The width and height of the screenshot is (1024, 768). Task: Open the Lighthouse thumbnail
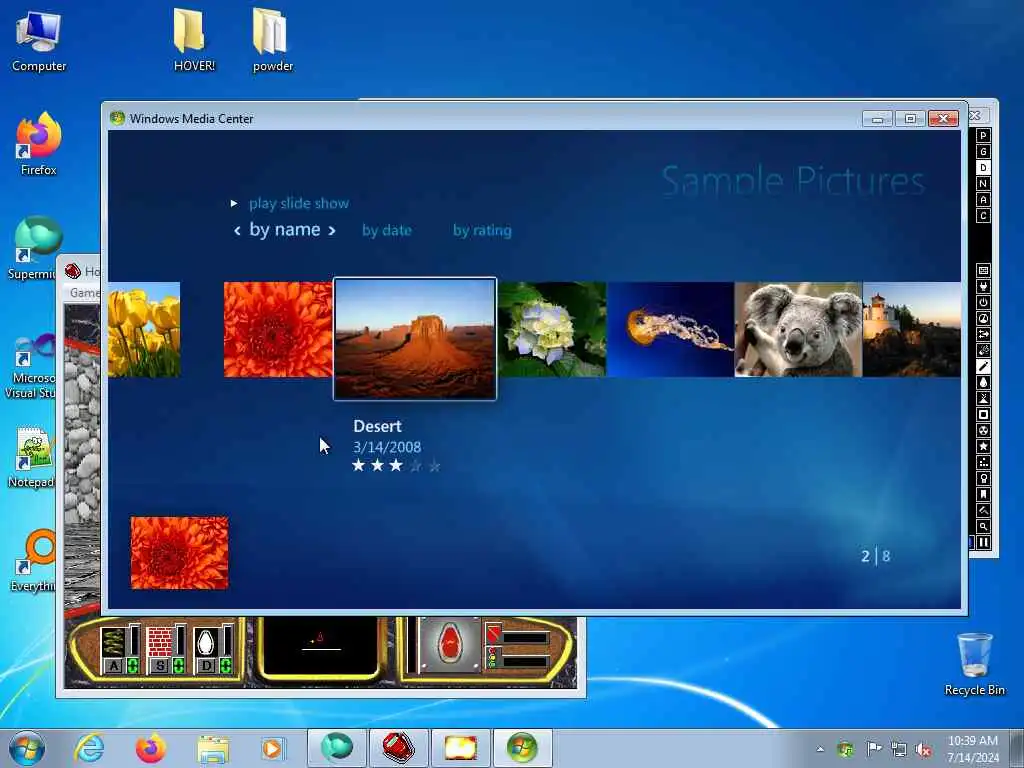coord(912,329)
